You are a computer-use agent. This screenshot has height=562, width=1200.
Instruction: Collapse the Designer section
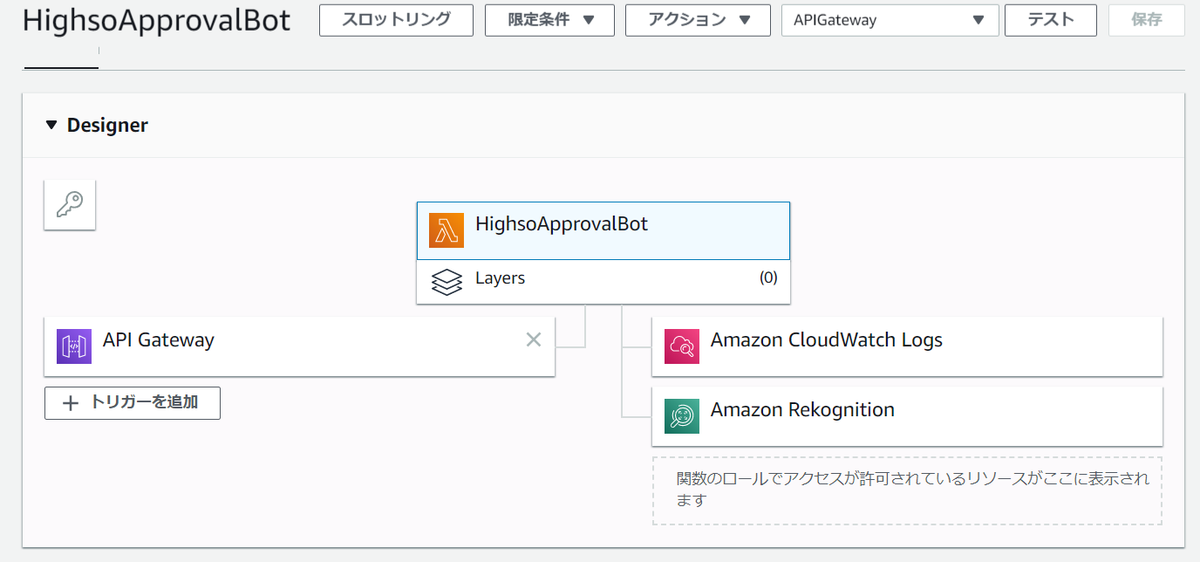tap(52, 125)
